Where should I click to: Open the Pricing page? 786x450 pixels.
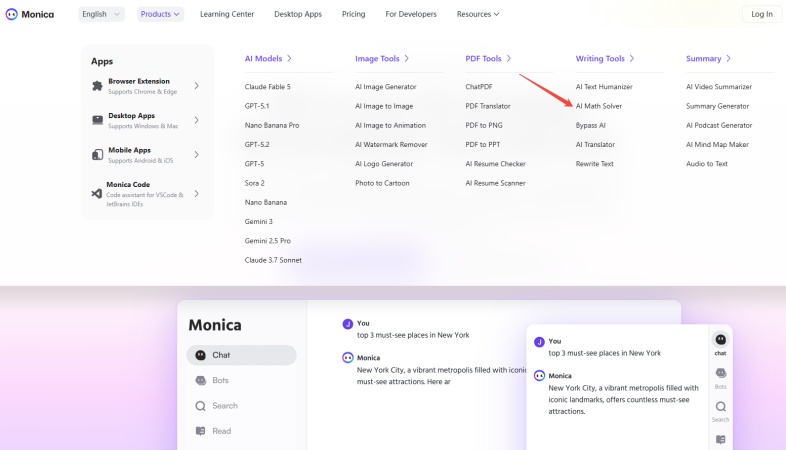(353, 14)
